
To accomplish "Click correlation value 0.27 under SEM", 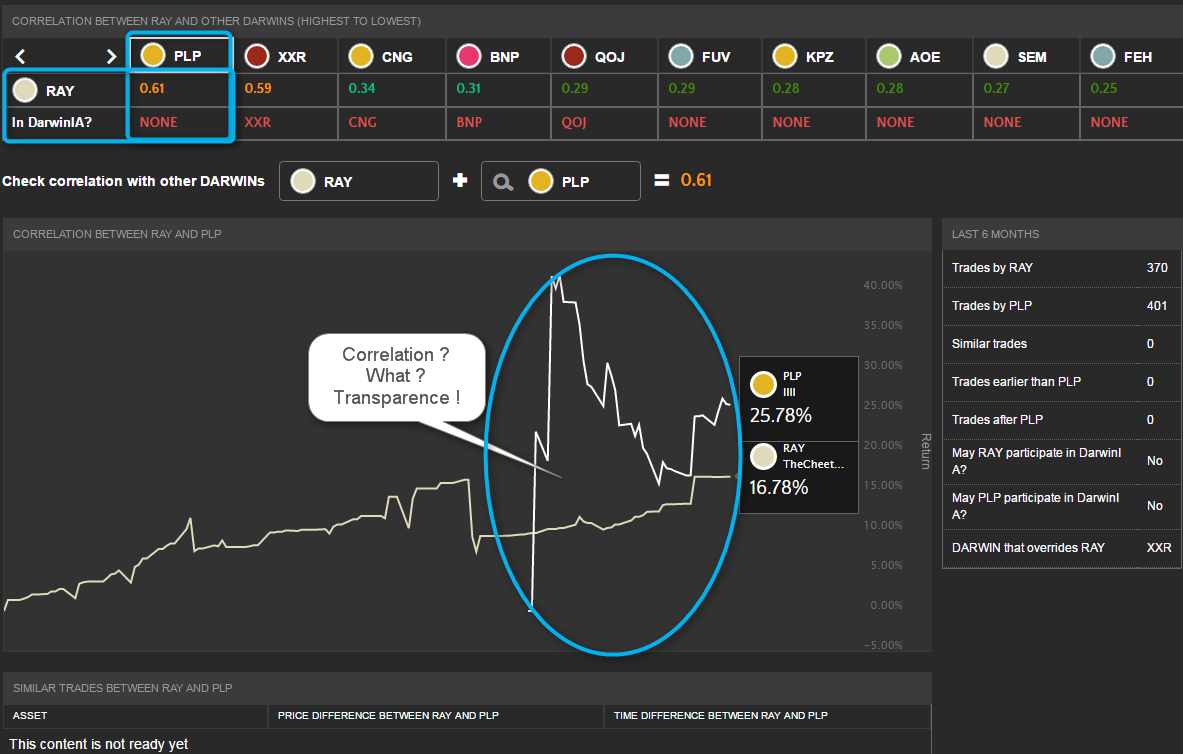I will [996, 88].
